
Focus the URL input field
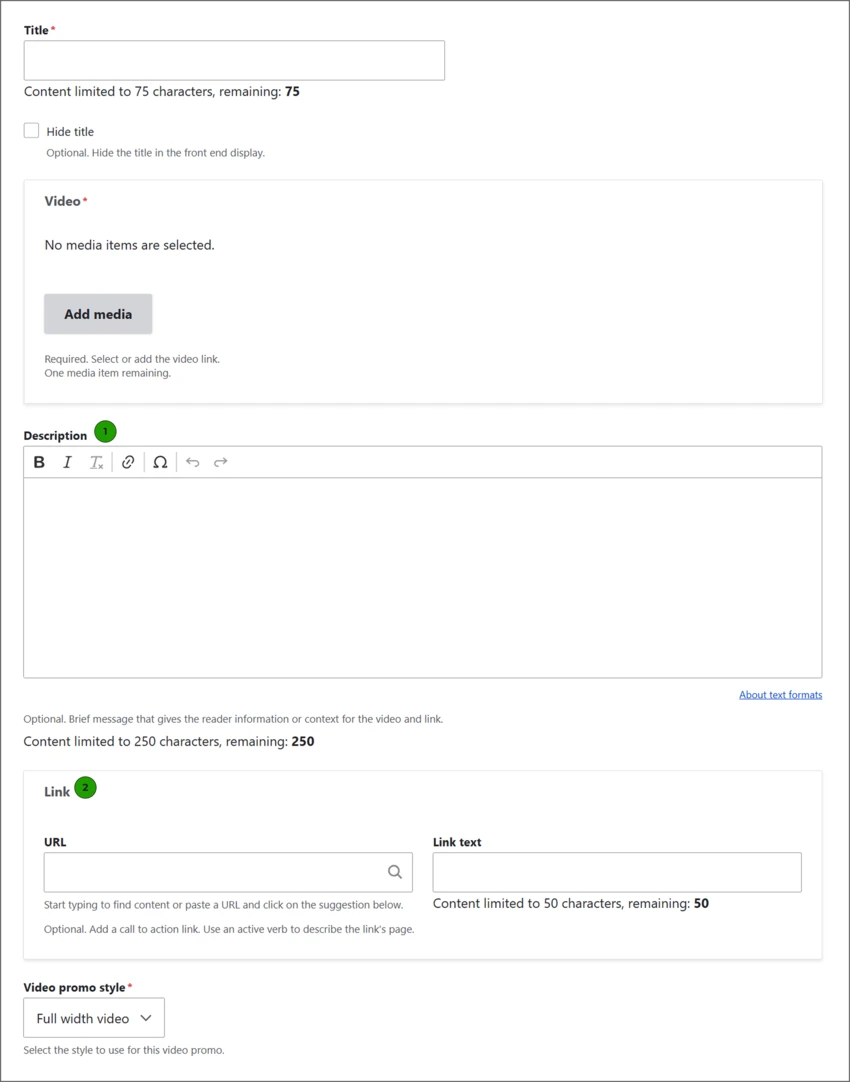click(x=228, y=872)
